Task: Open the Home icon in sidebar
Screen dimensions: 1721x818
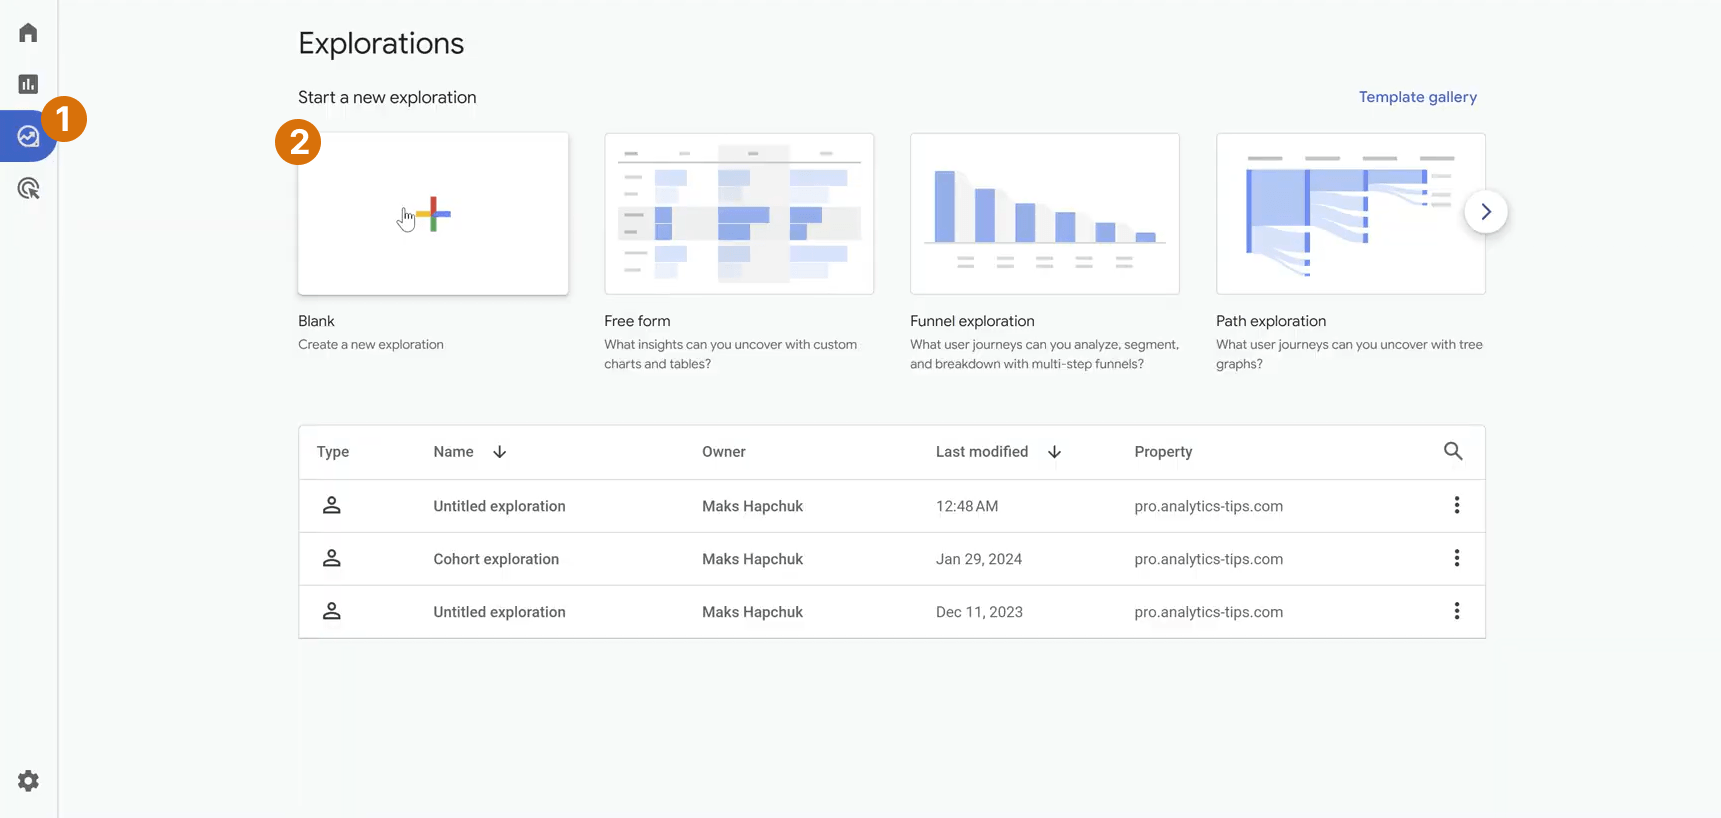Action: 28,33
